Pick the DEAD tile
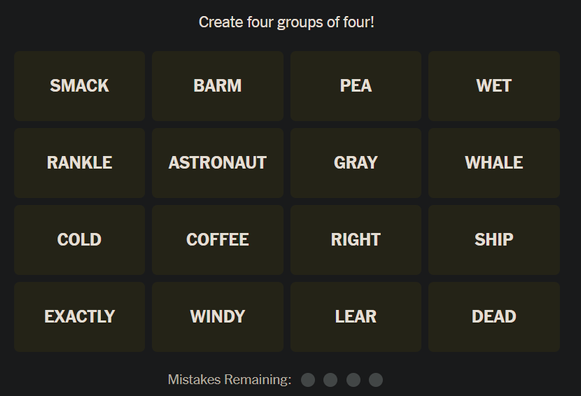Image resolution: width=581 pixels, height=396 pixels. point(494,317)
